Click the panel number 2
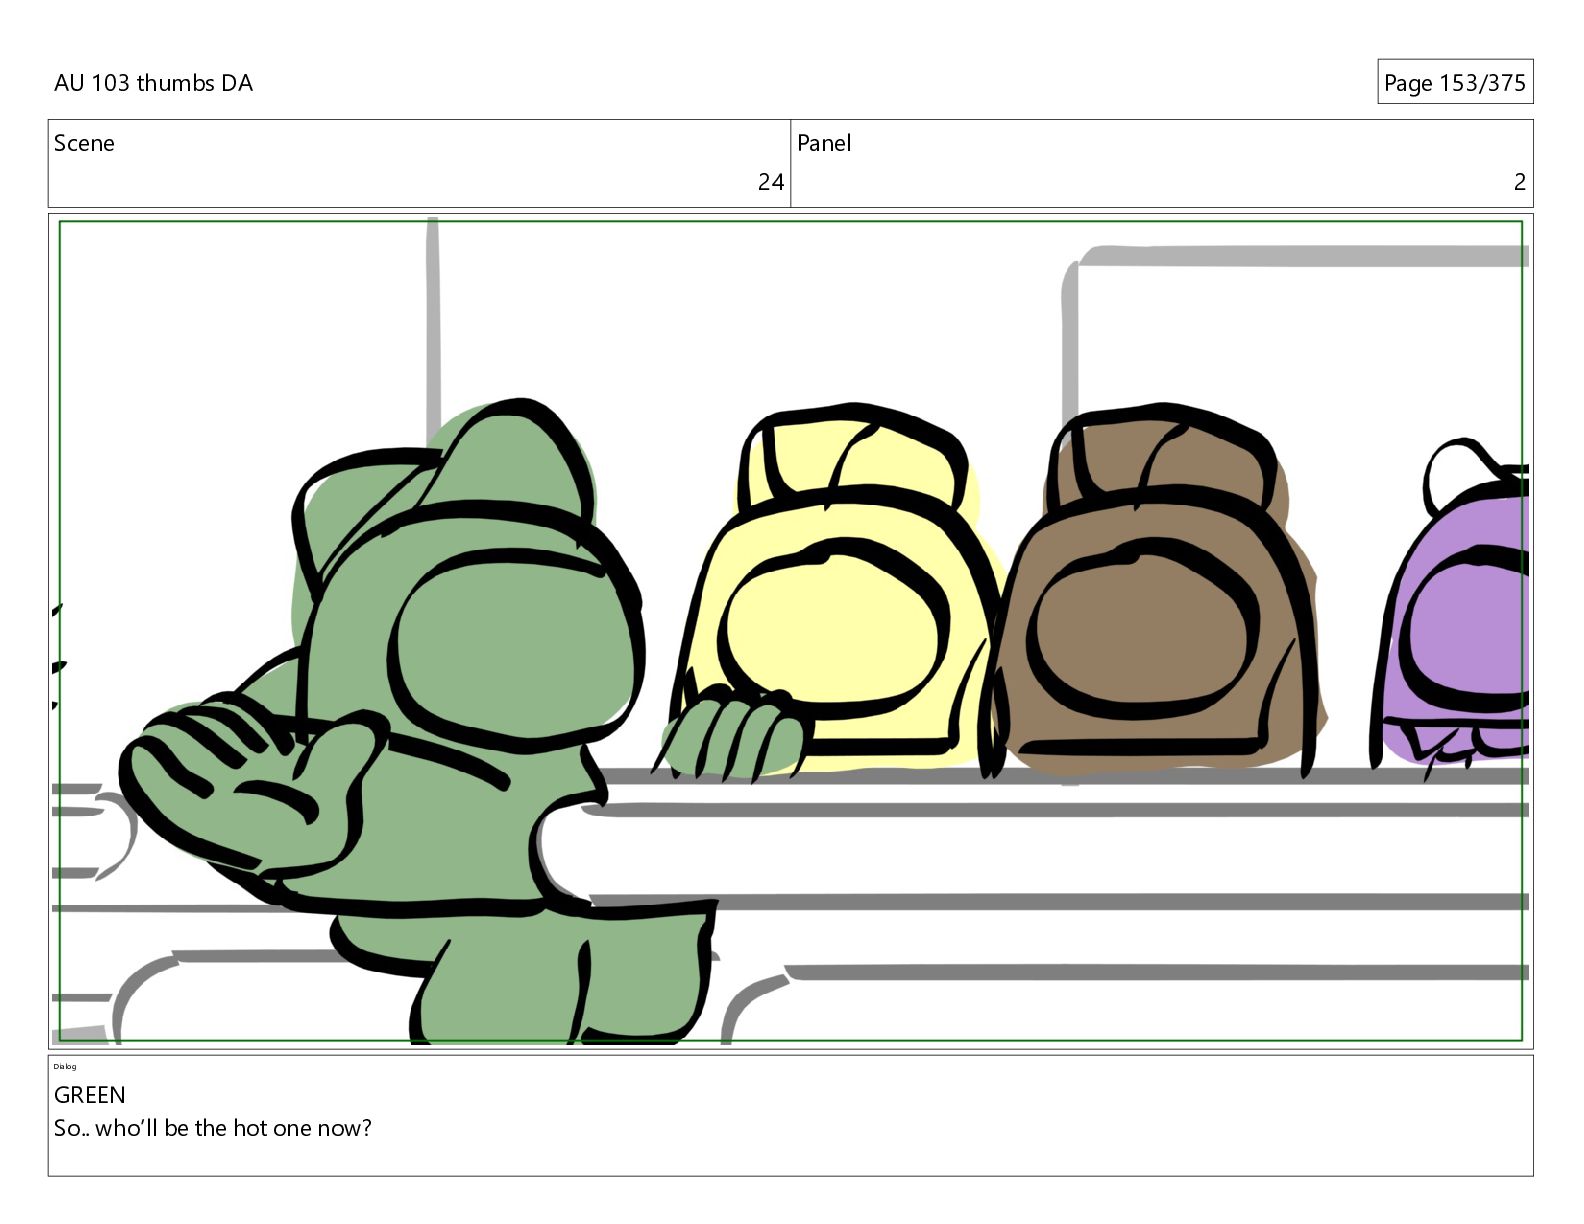This screenshot has width=1584, height=1224. coord(1519,182)
